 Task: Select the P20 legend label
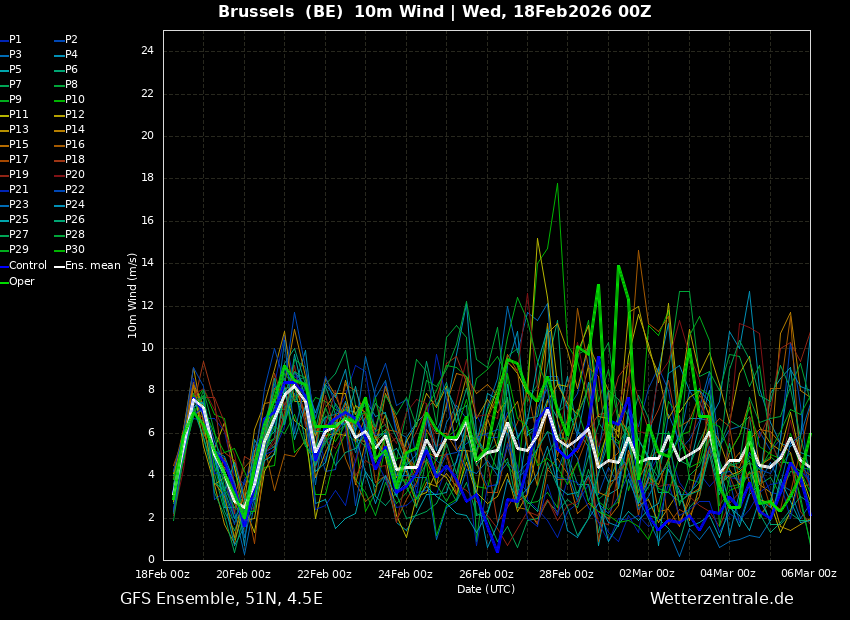coord(75,175)
